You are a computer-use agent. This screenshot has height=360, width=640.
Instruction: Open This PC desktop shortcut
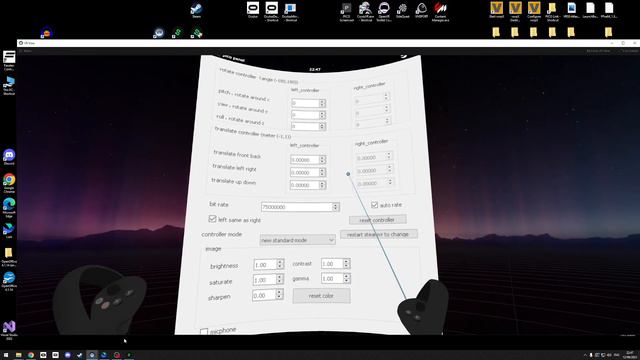tap(9, 86)
